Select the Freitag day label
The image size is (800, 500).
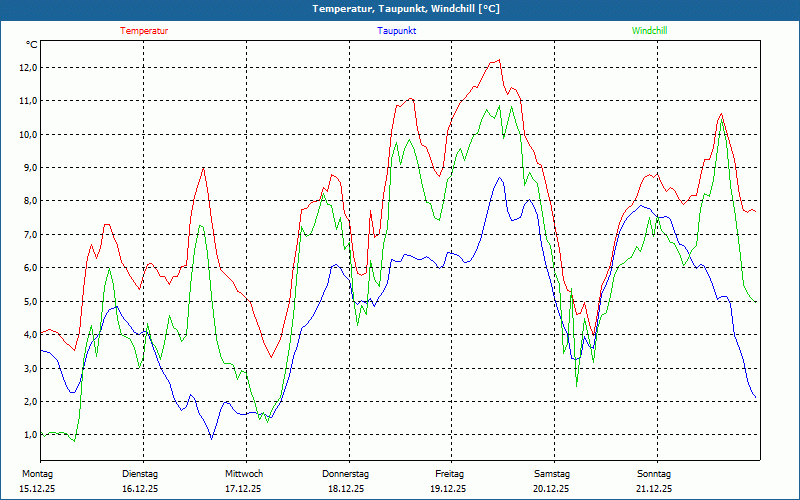click(449, 473)
